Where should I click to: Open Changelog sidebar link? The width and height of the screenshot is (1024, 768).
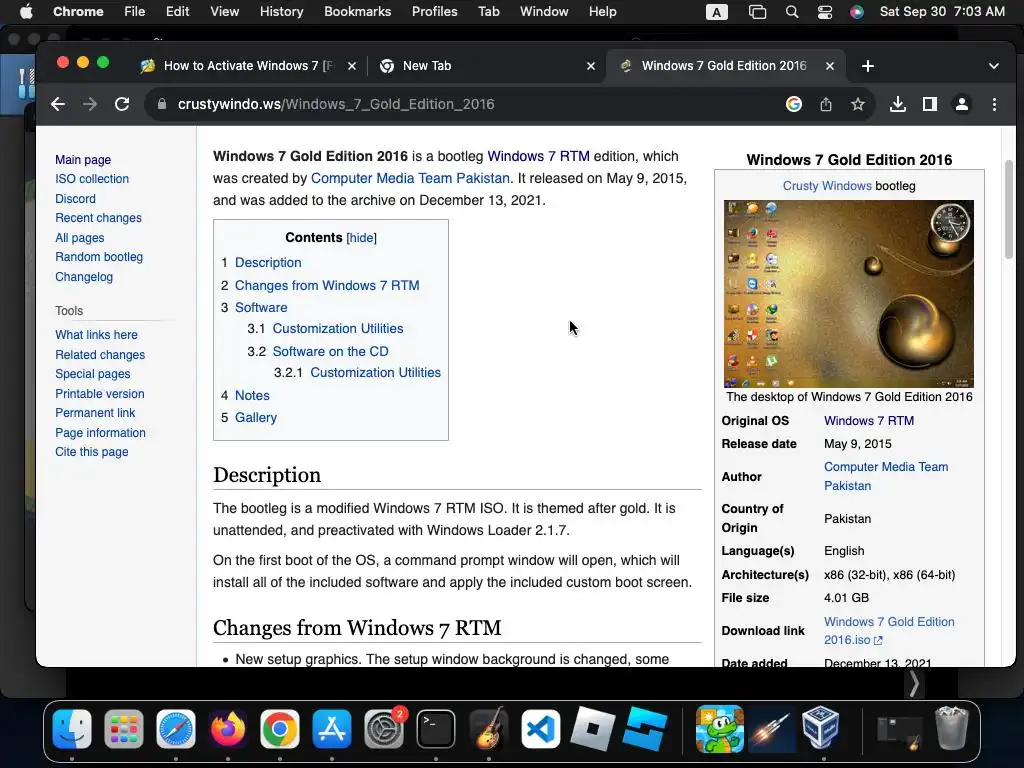click(x=84, y=277)
